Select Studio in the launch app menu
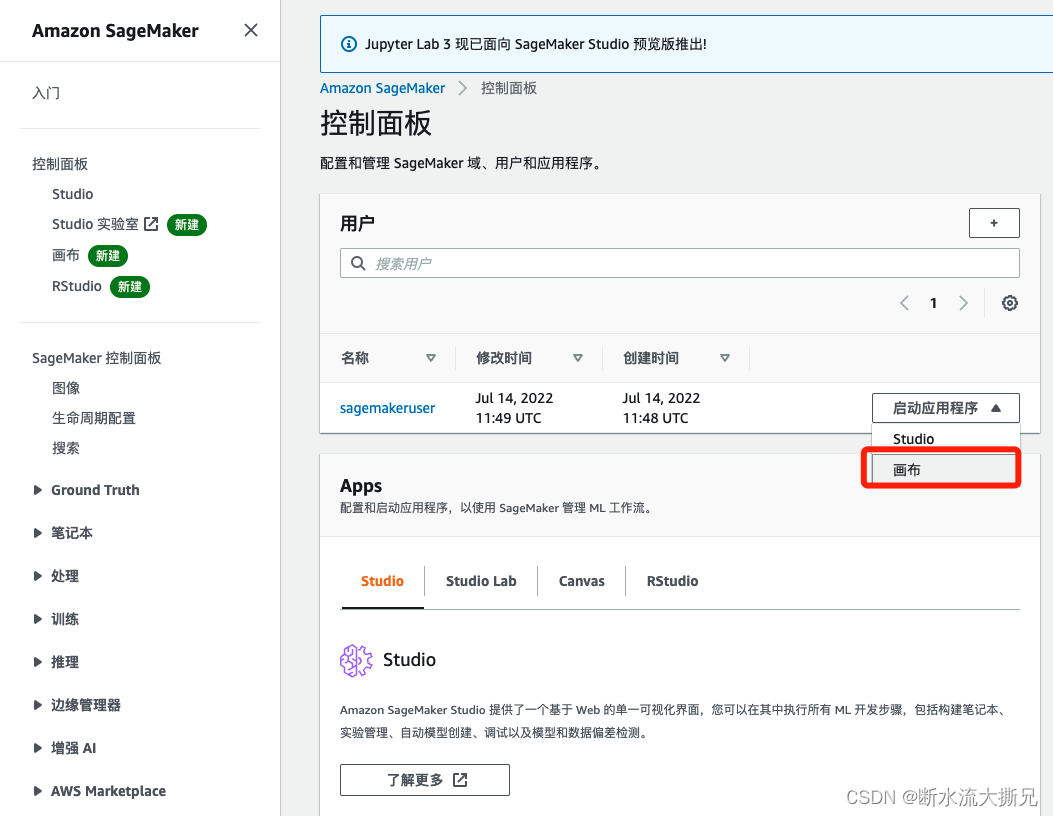Image resolution: width=1053 pixels, height=816 pixels. (x=946, y=439)
